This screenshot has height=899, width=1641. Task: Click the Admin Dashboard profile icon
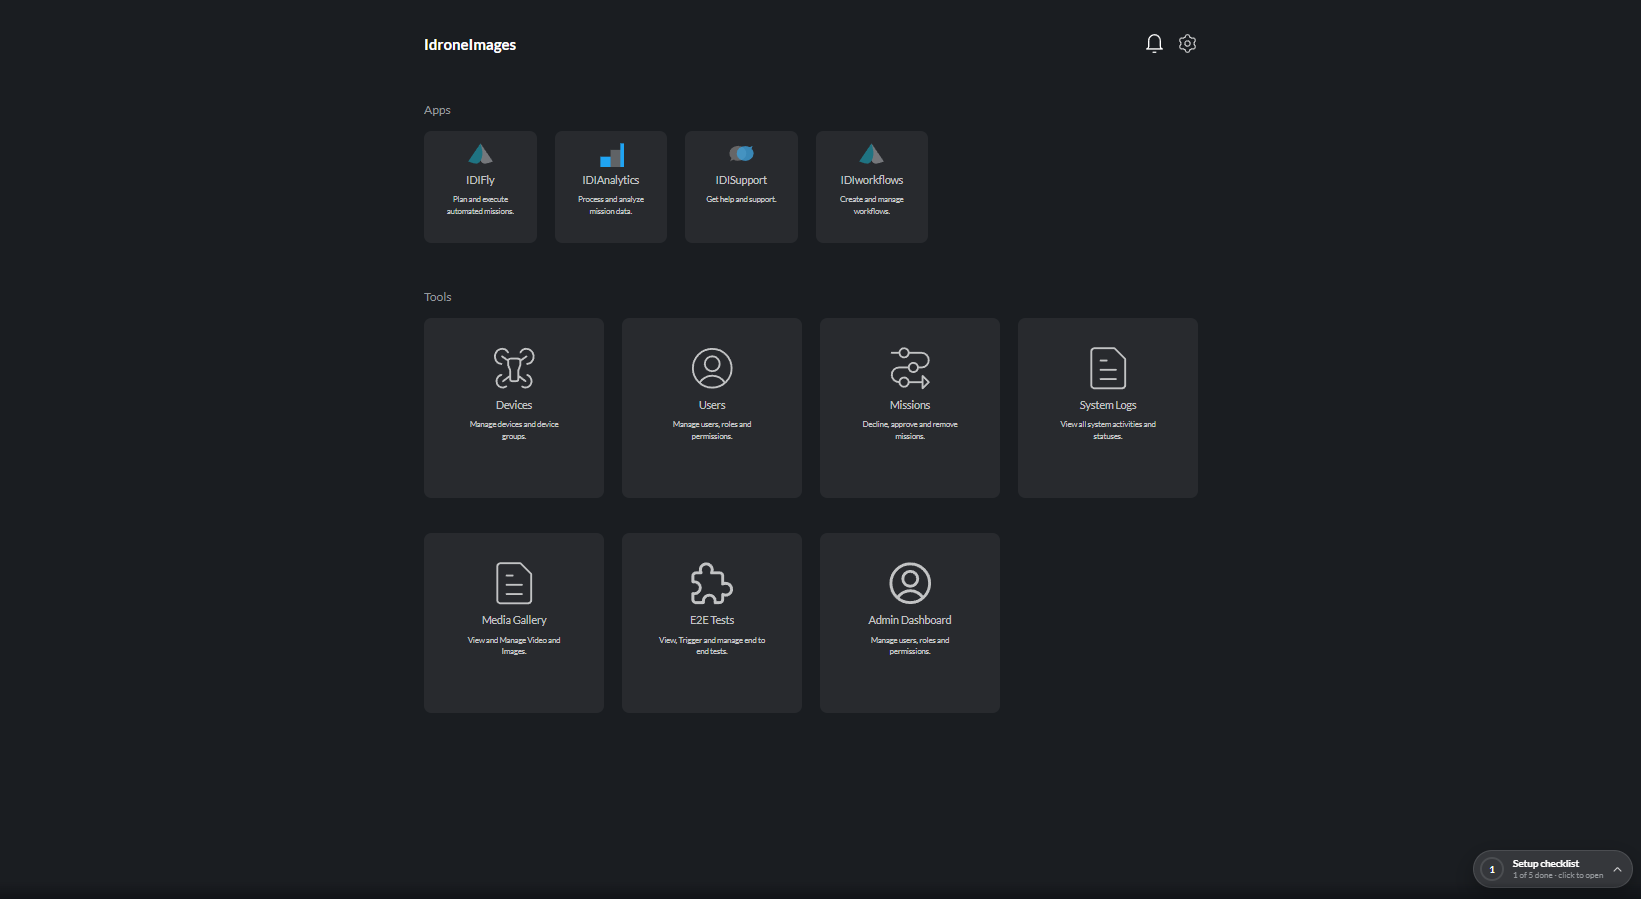(910, 583)
